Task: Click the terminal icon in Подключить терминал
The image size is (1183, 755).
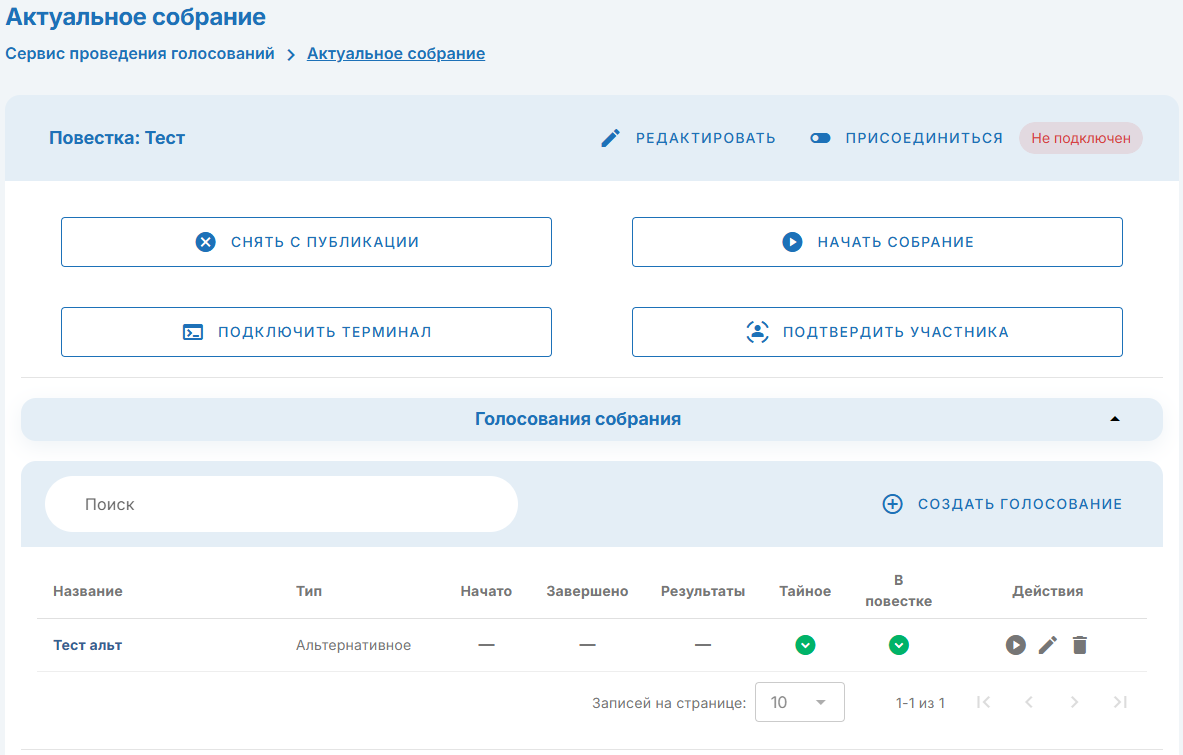Action: click(x=193, y=332)
